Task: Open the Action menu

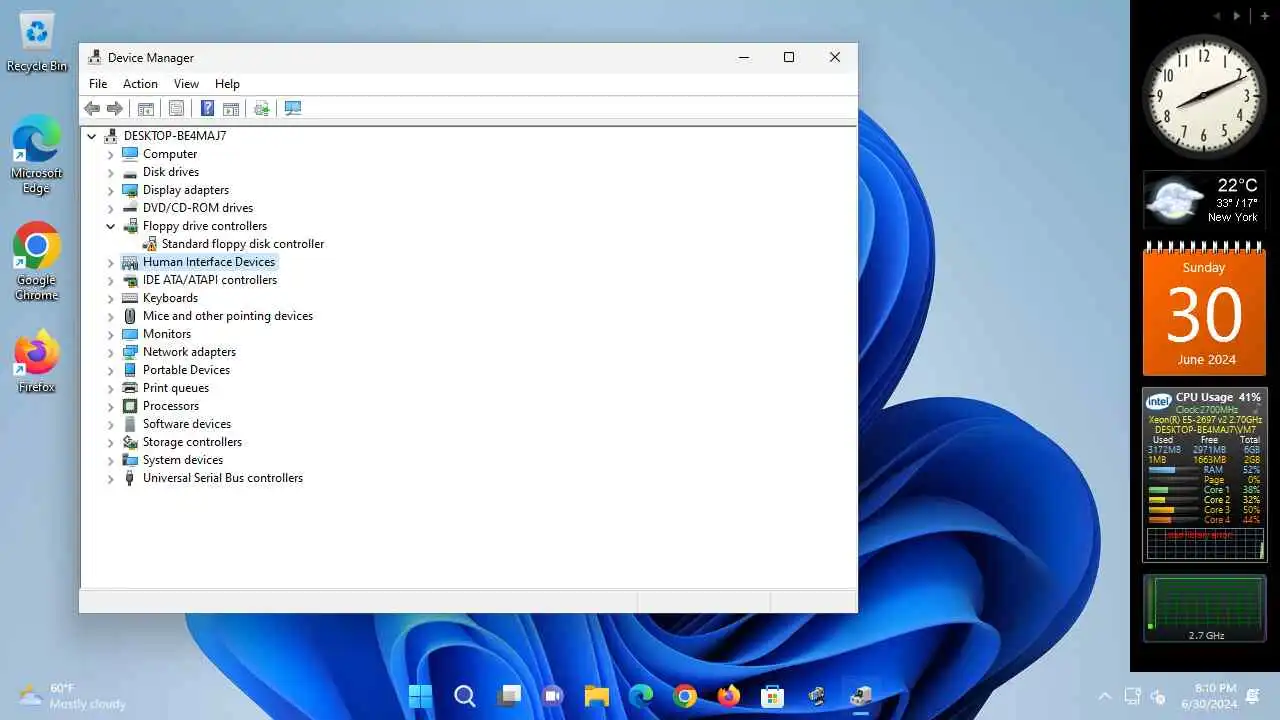Action: coord(140,84)
